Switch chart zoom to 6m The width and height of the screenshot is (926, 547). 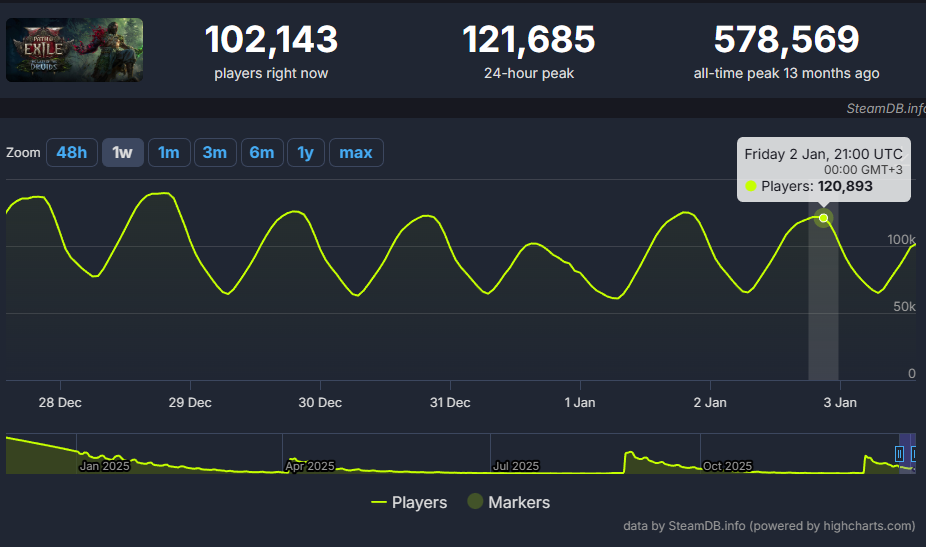[262, 152]
